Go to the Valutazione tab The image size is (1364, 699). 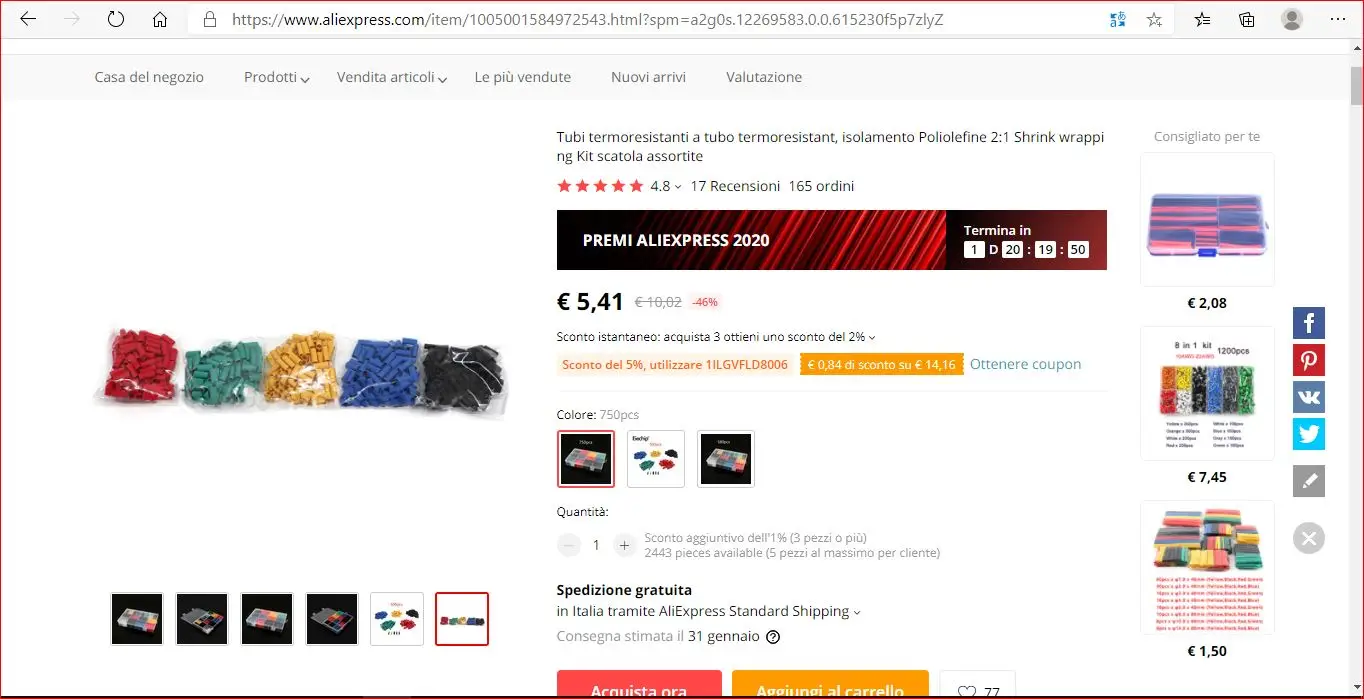click(764, 77)
